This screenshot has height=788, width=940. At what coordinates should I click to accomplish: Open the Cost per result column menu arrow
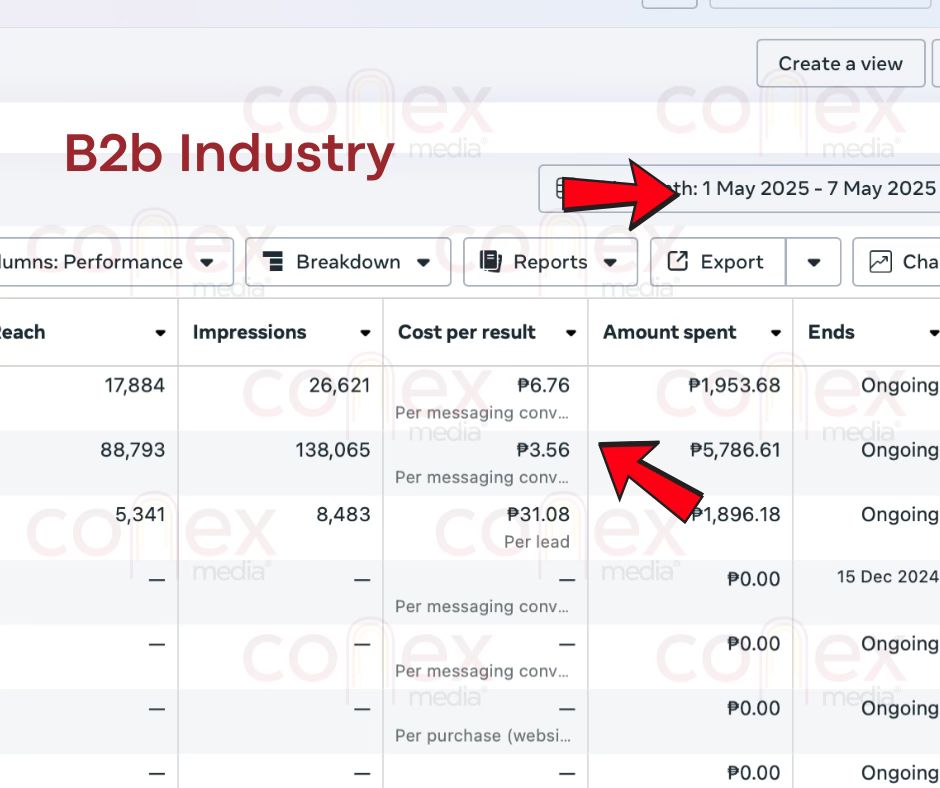571,333
